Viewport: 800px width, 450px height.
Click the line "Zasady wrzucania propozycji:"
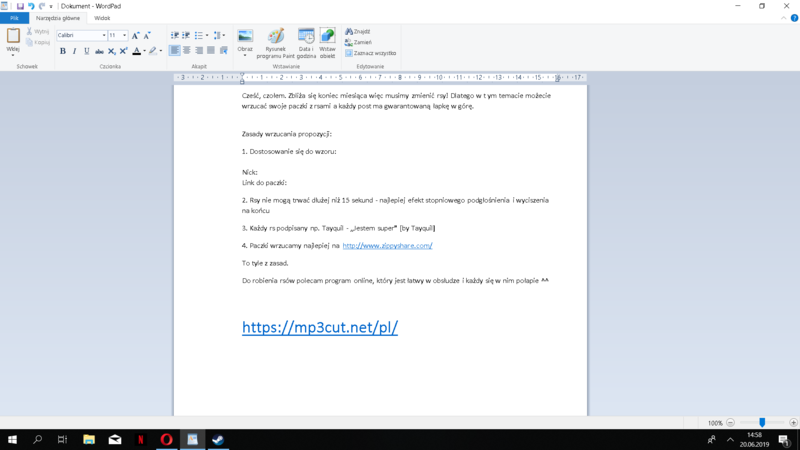tap(287, 134)
